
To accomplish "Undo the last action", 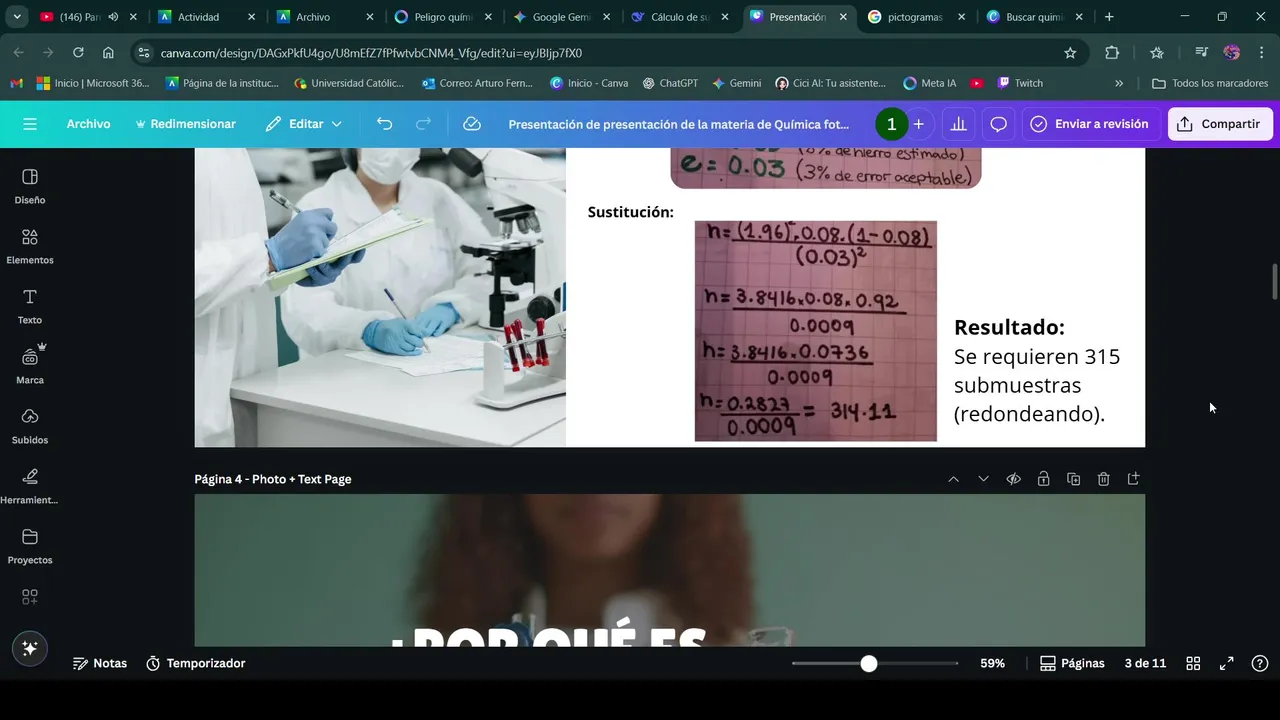I will click(384, 124).
